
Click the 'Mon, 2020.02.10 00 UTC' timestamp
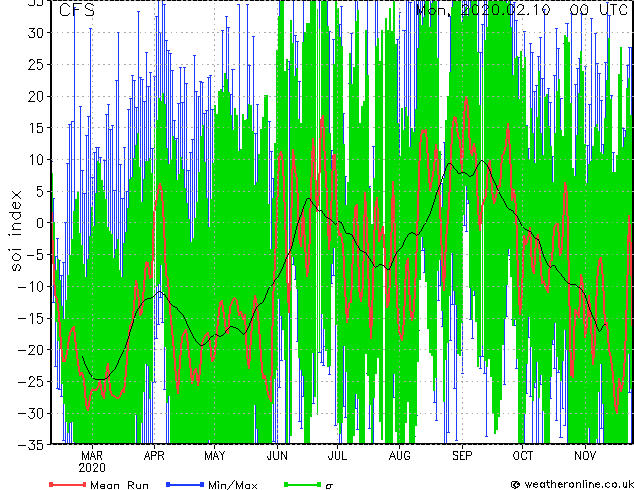[x=522, y=9]
